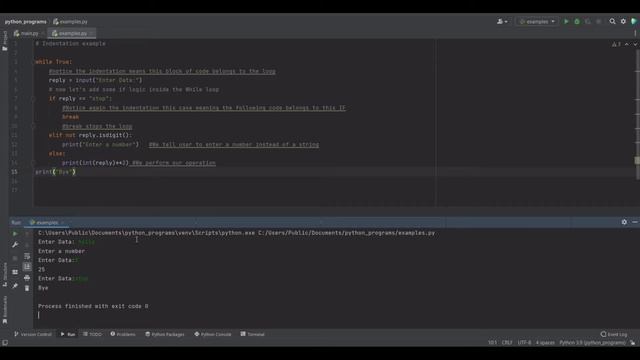Open the Python Packages tool window
Viewport: 640px width, 360px height.
[x=165, y=334]
